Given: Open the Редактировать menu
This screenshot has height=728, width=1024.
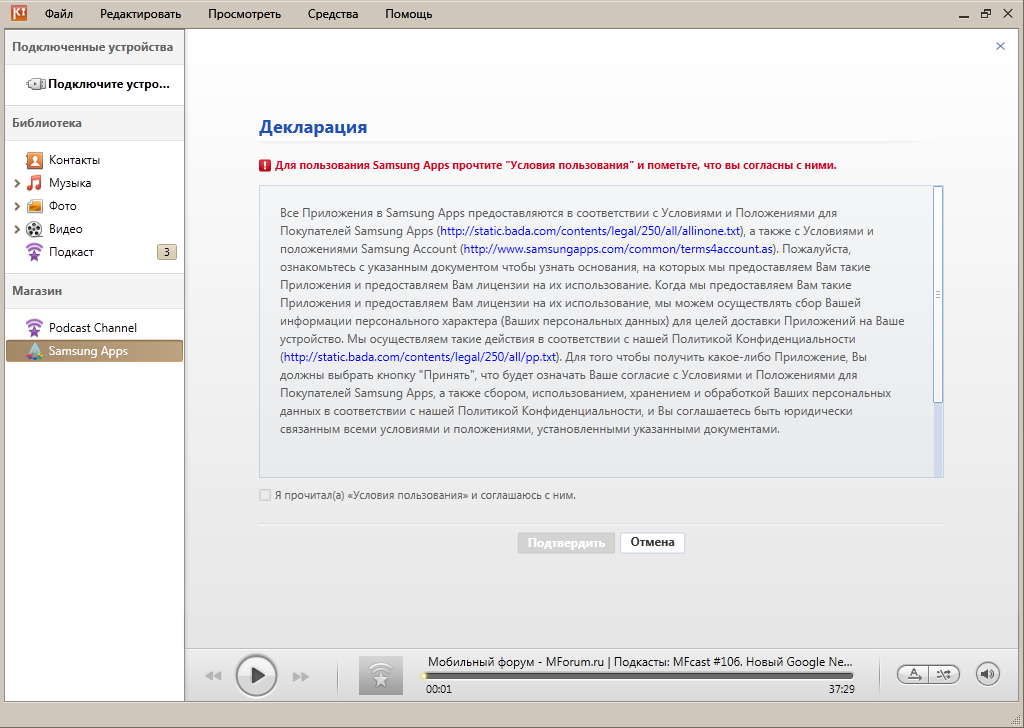Looking at the screenshot, I should click(x=140, y=14).
